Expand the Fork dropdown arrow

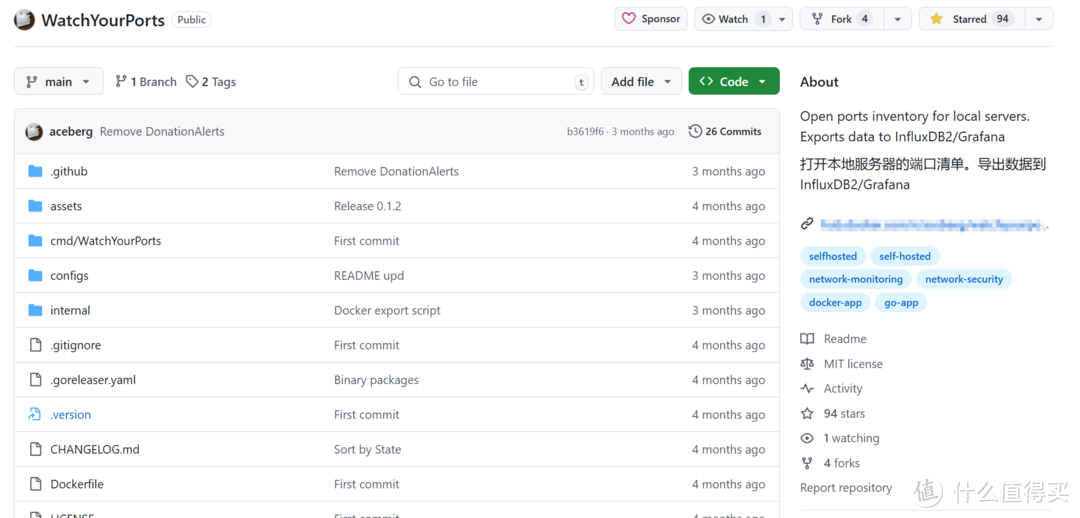pyautogui.click(x=897, y=19)
